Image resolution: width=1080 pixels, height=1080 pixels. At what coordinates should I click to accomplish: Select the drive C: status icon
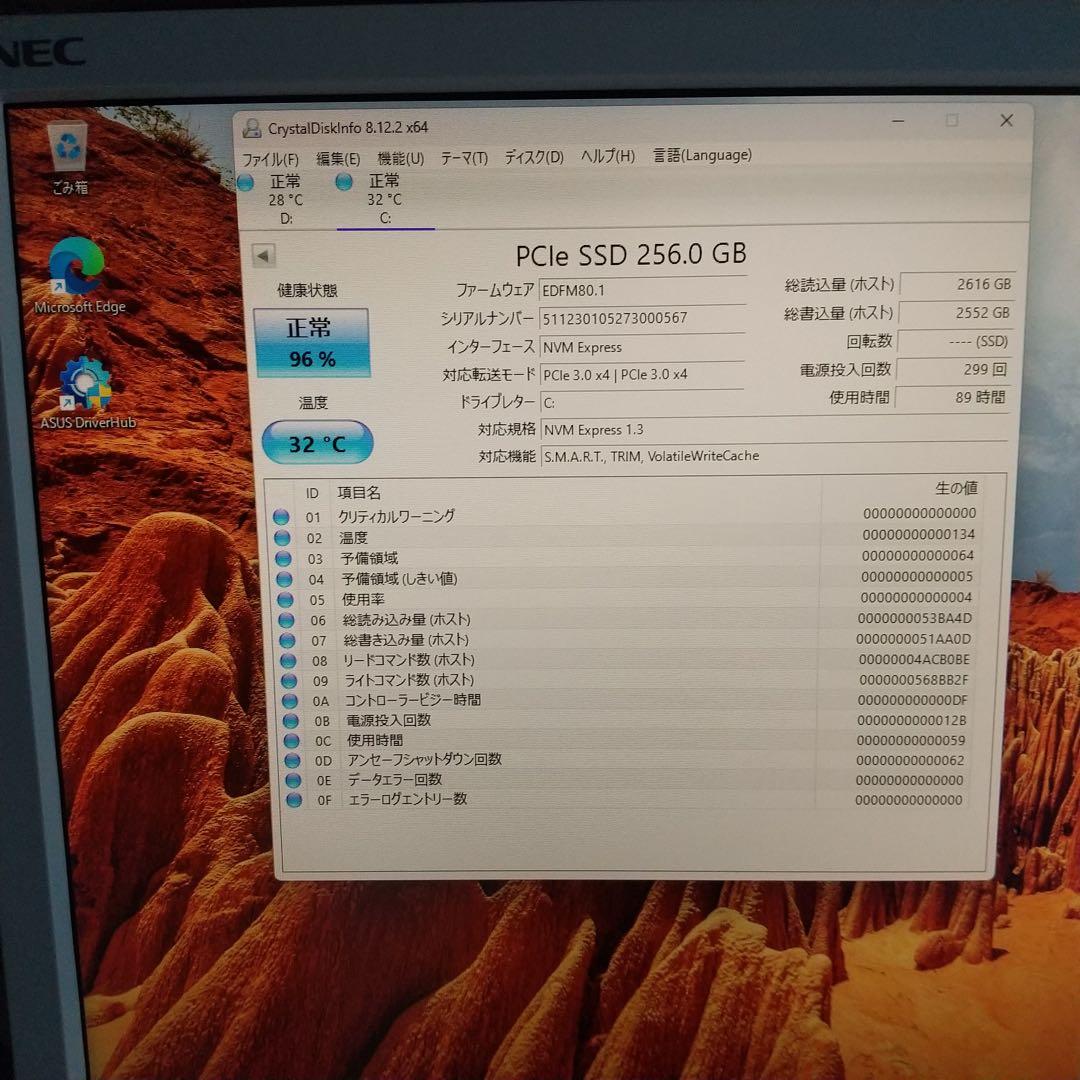coord(343,181)
